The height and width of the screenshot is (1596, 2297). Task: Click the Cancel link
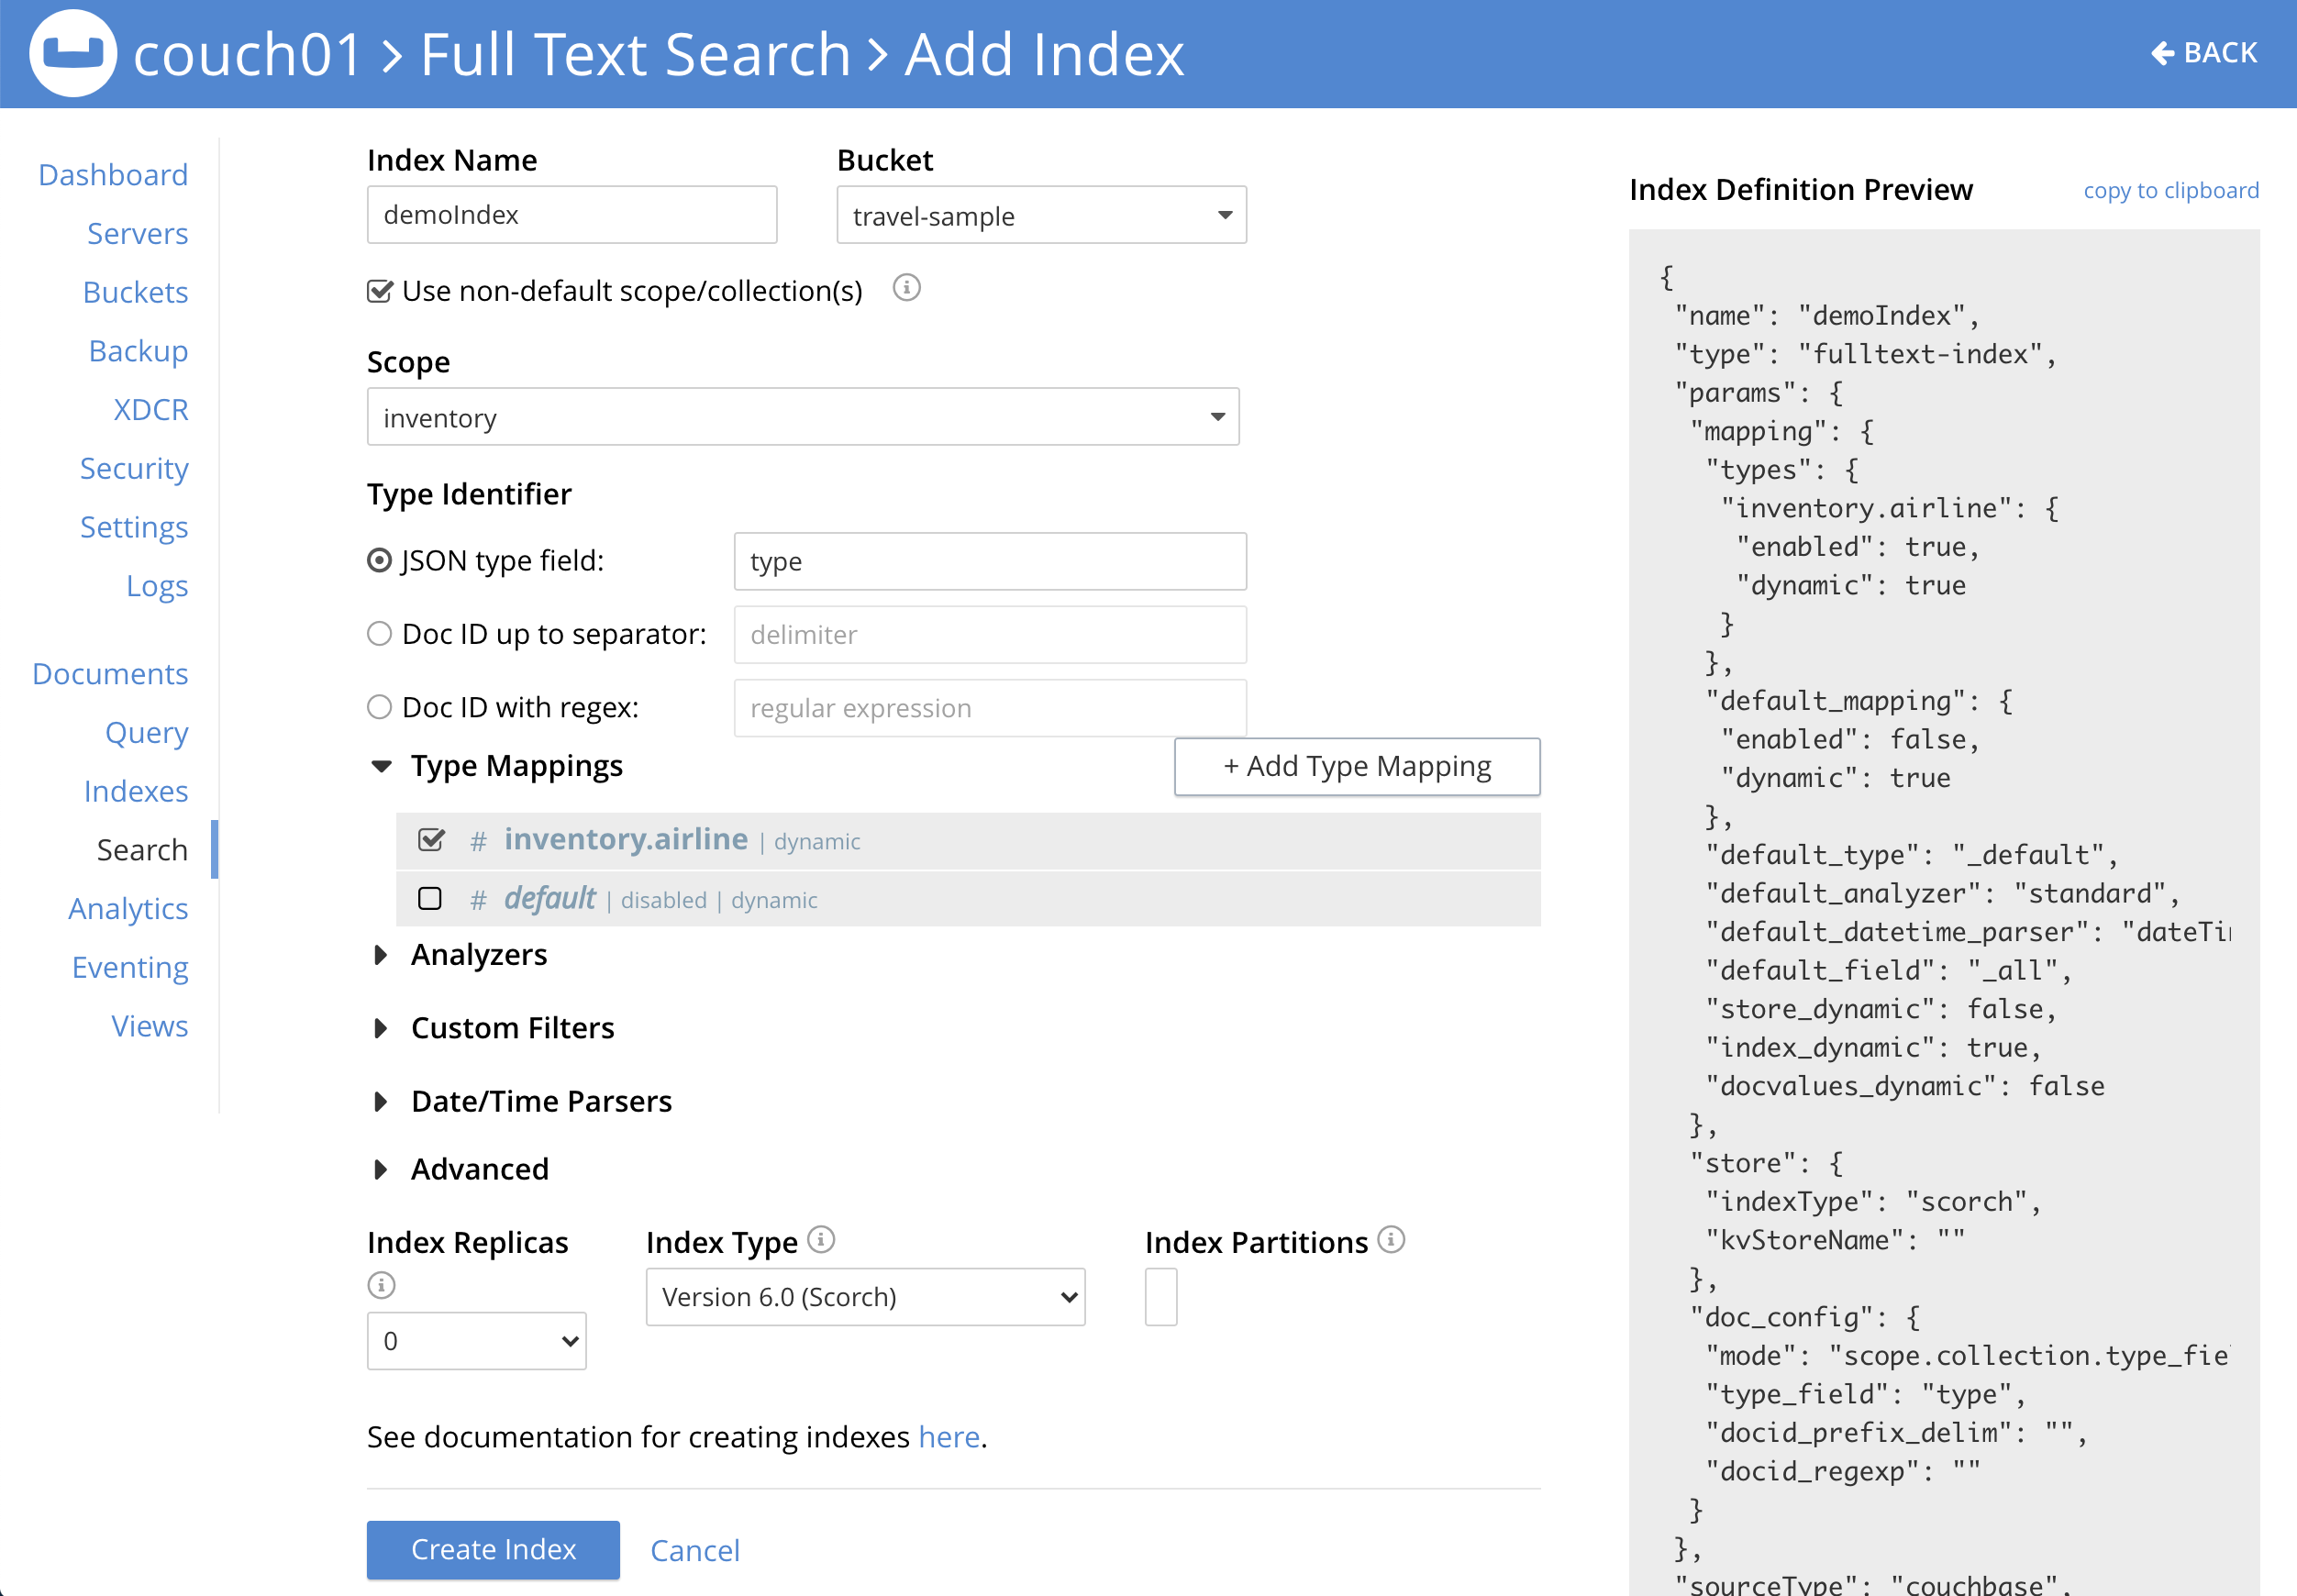tap(695, 1551)
